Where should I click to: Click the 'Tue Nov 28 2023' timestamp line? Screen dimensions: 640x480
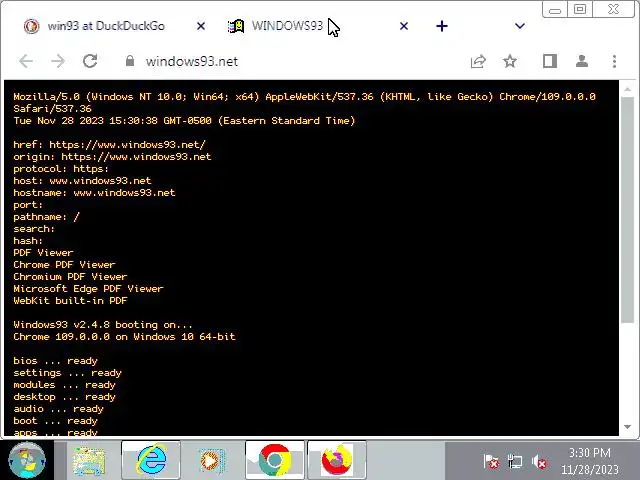click(x=184, y=121)
